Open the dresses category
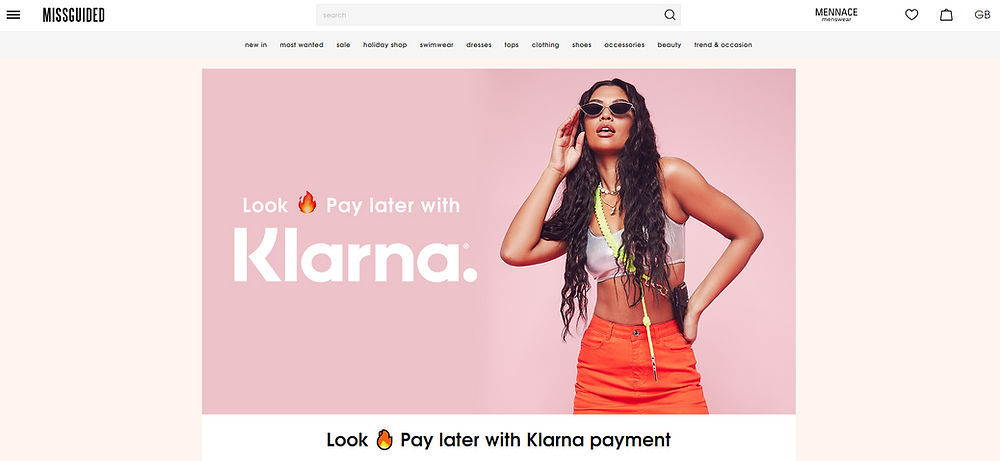 [x=478, y=45]
